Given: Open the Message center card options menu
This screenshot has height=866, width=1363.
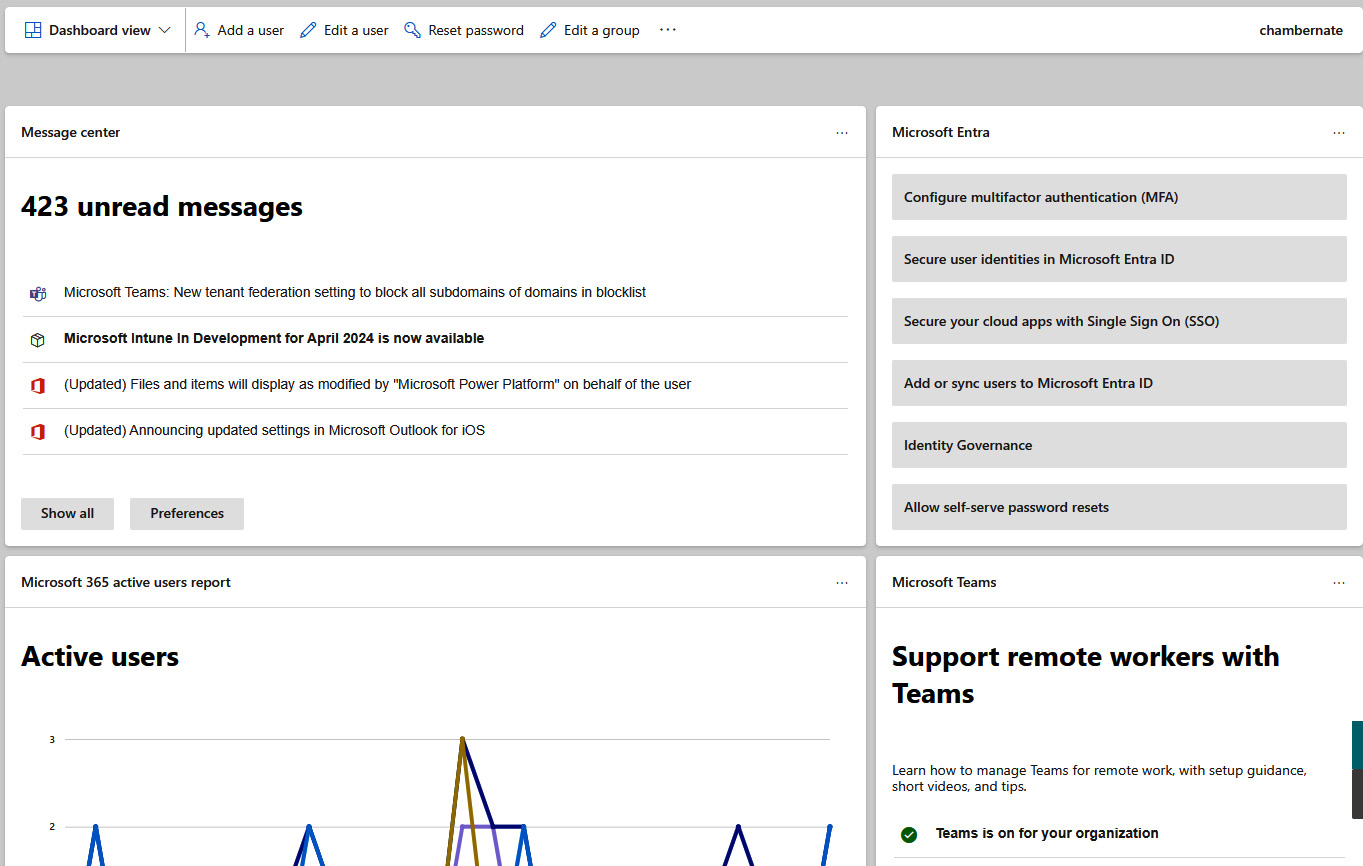Looking at the screenshot, I should tap(842, 132).
